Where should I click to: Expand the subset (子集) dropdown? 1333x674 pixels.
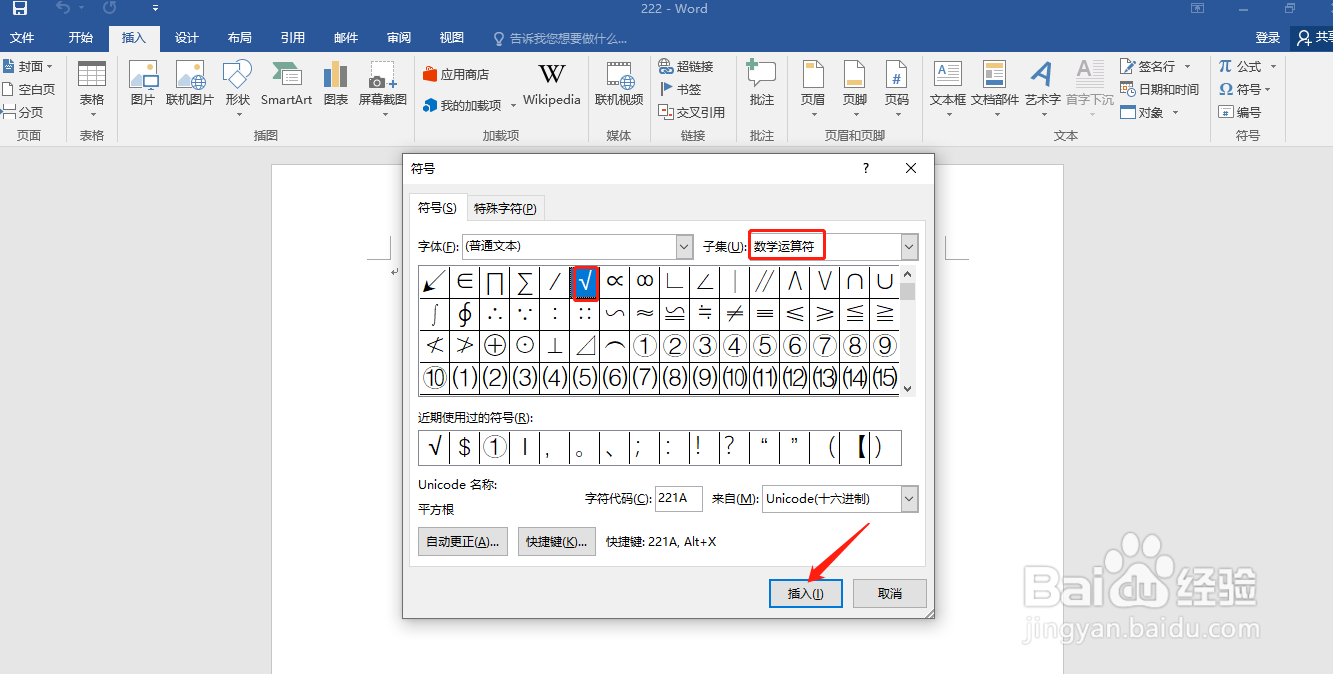click(909, 246)
